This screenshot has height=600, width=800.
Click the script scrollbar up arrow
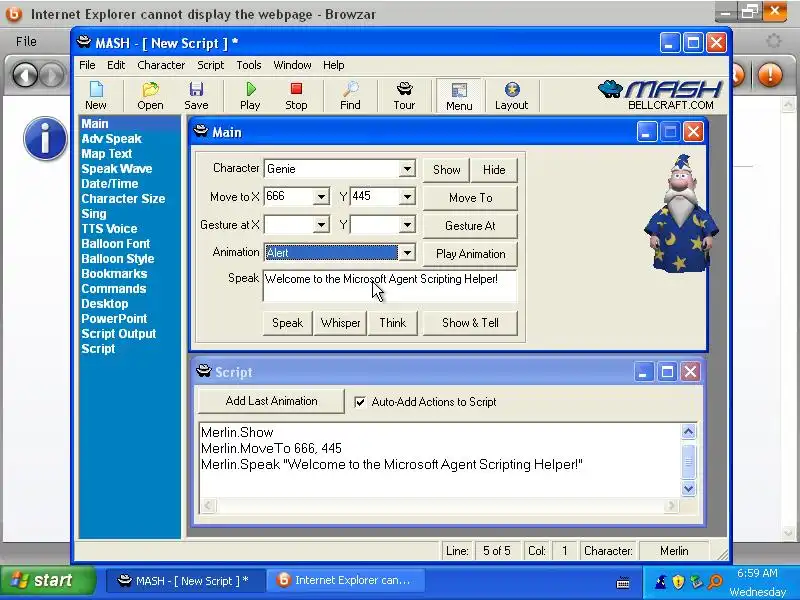pos(688,432)
